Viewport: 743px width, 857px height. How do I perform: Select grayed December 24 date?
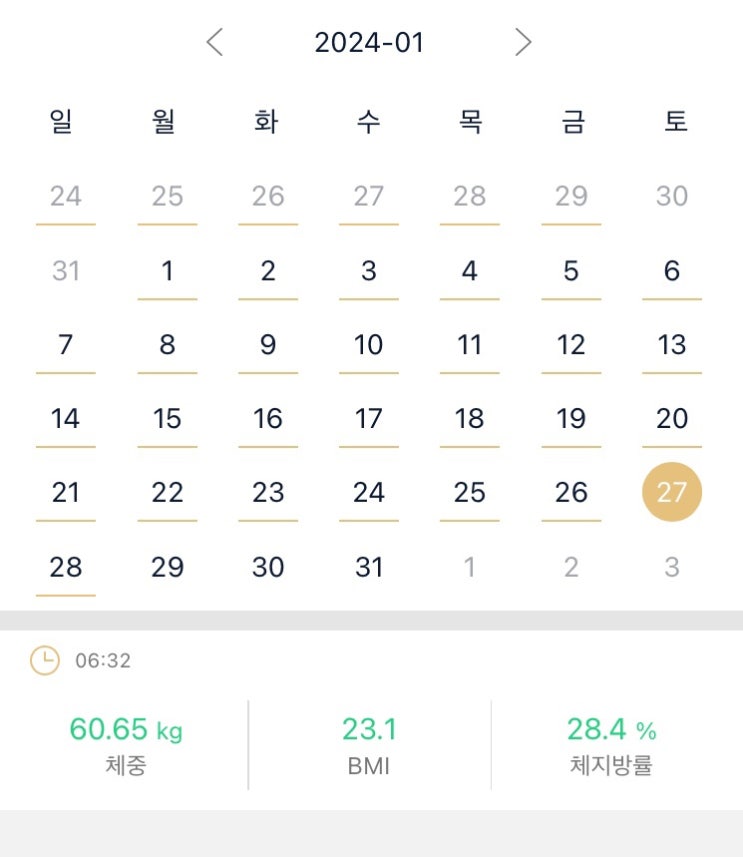[x=66, y=196]
